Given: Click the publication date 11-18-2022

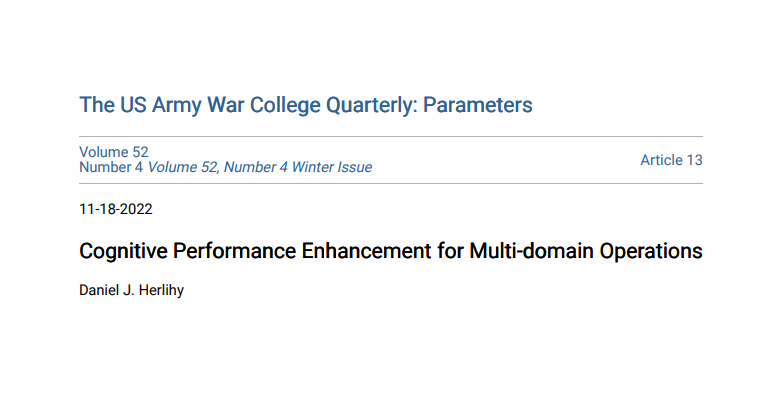Looking at the screenshot, I should pyautogui.click(x=116, y=209).
